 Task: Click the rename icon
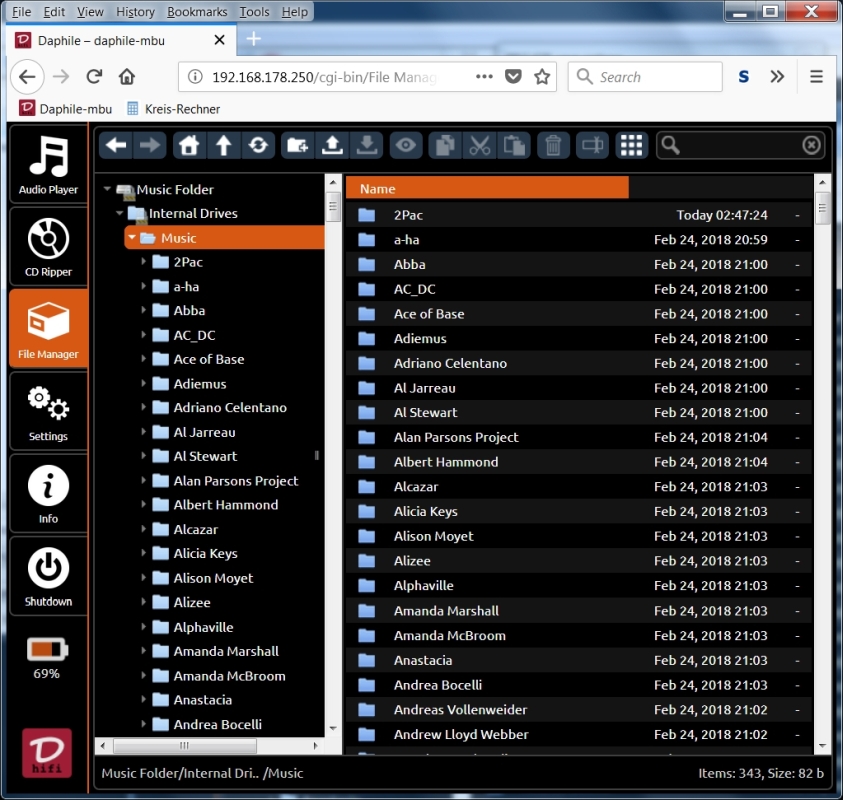[x=592, y=145]
